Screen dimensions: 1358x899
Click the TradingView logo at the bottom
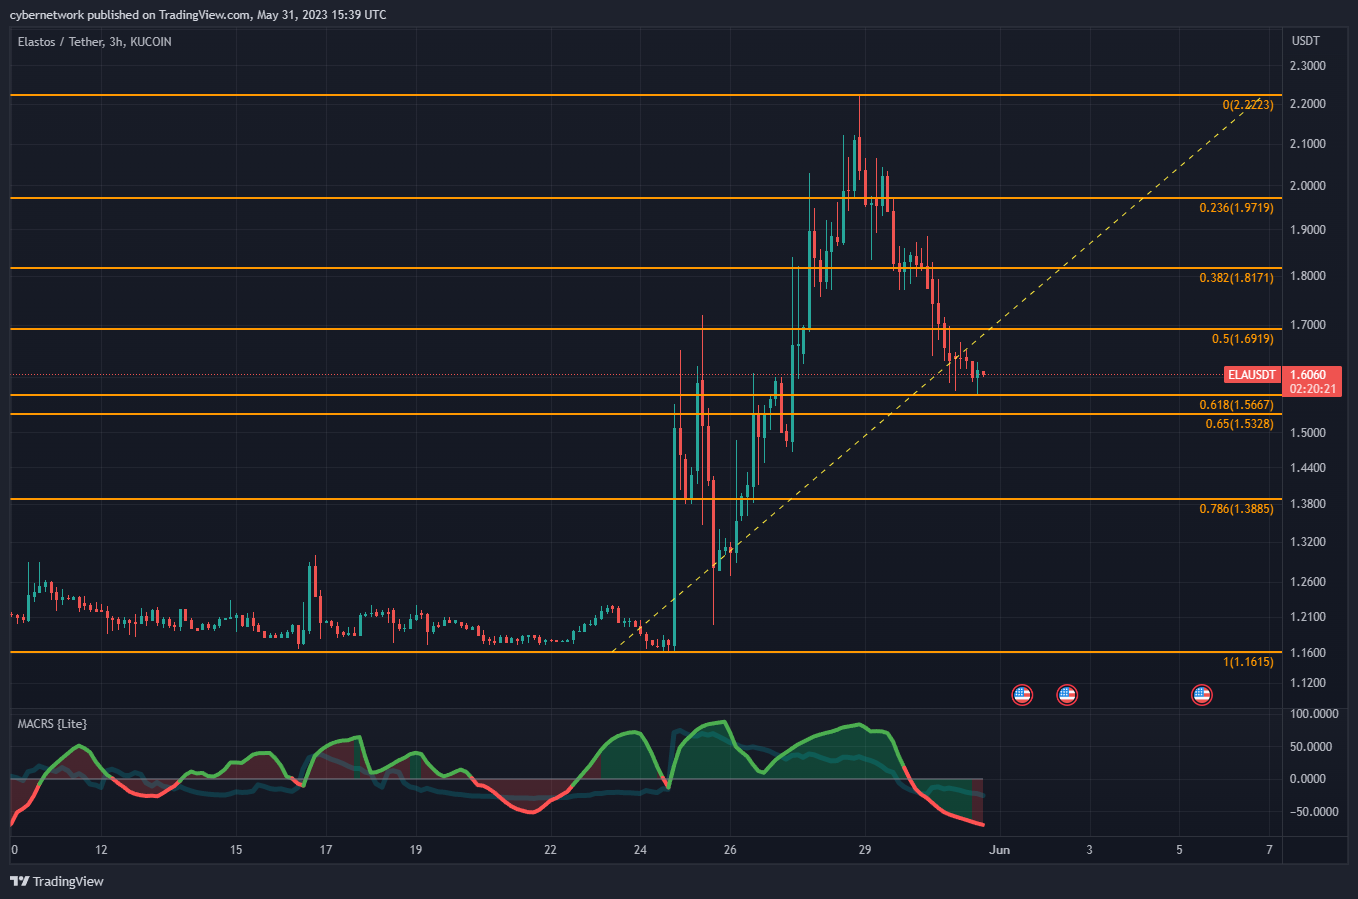click(57, 881)
